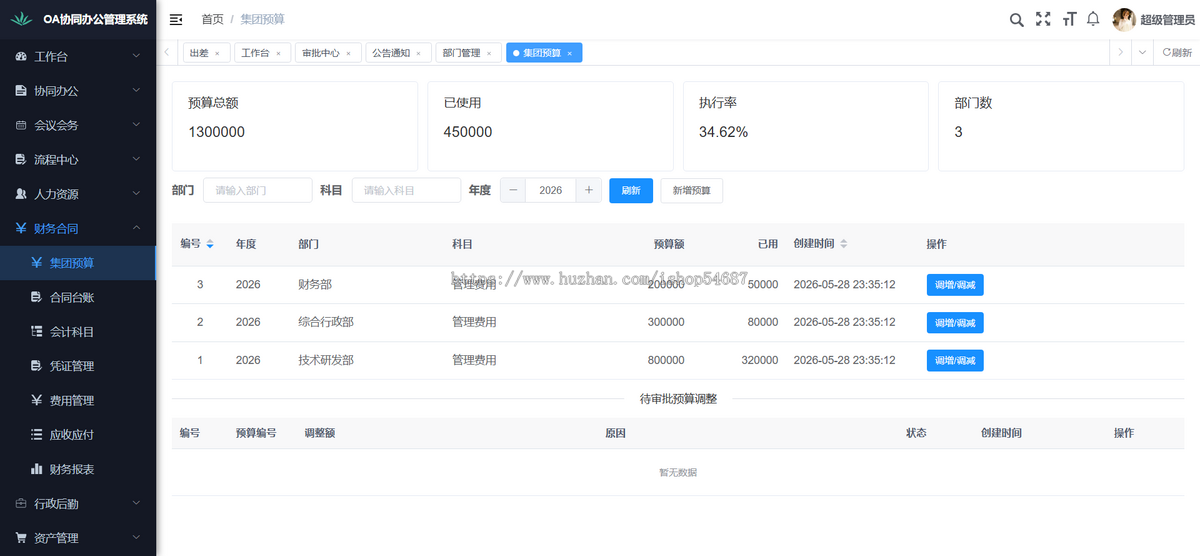Click the 人力资源 people icon
The image size is (1200, 556).
[x=21, y=194]
